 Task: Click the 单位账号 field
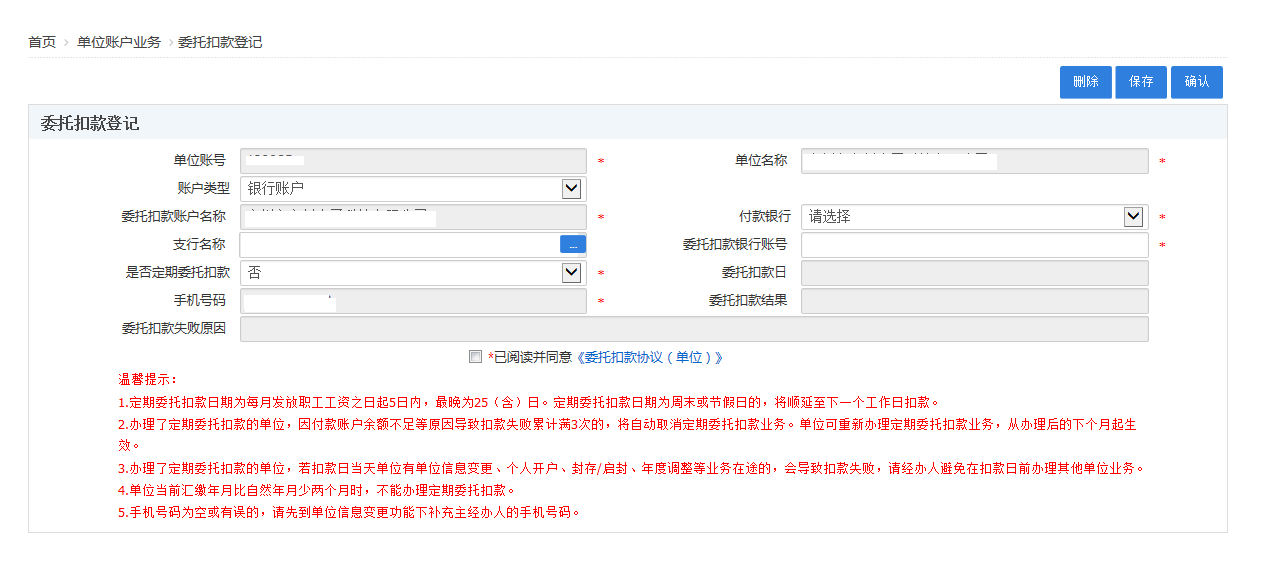pyautogui.click(x=413, y=160)
